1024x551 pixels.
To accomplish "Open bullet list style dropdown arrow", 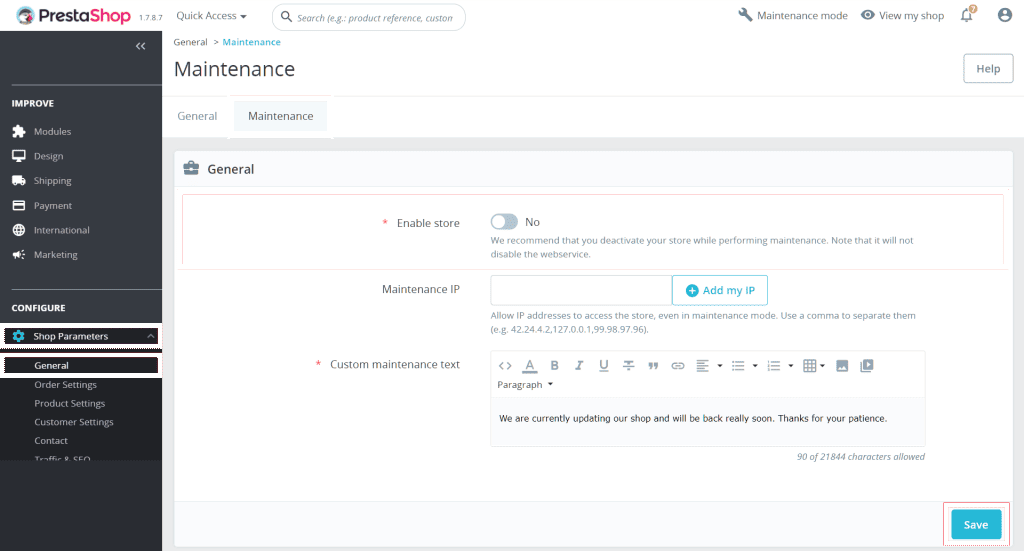I will 755,366.
